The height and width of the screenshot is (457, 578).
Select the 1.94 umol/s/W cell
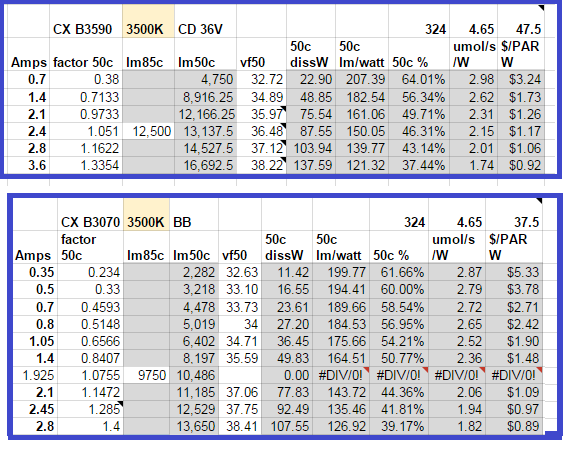click(x=457, y=409)
